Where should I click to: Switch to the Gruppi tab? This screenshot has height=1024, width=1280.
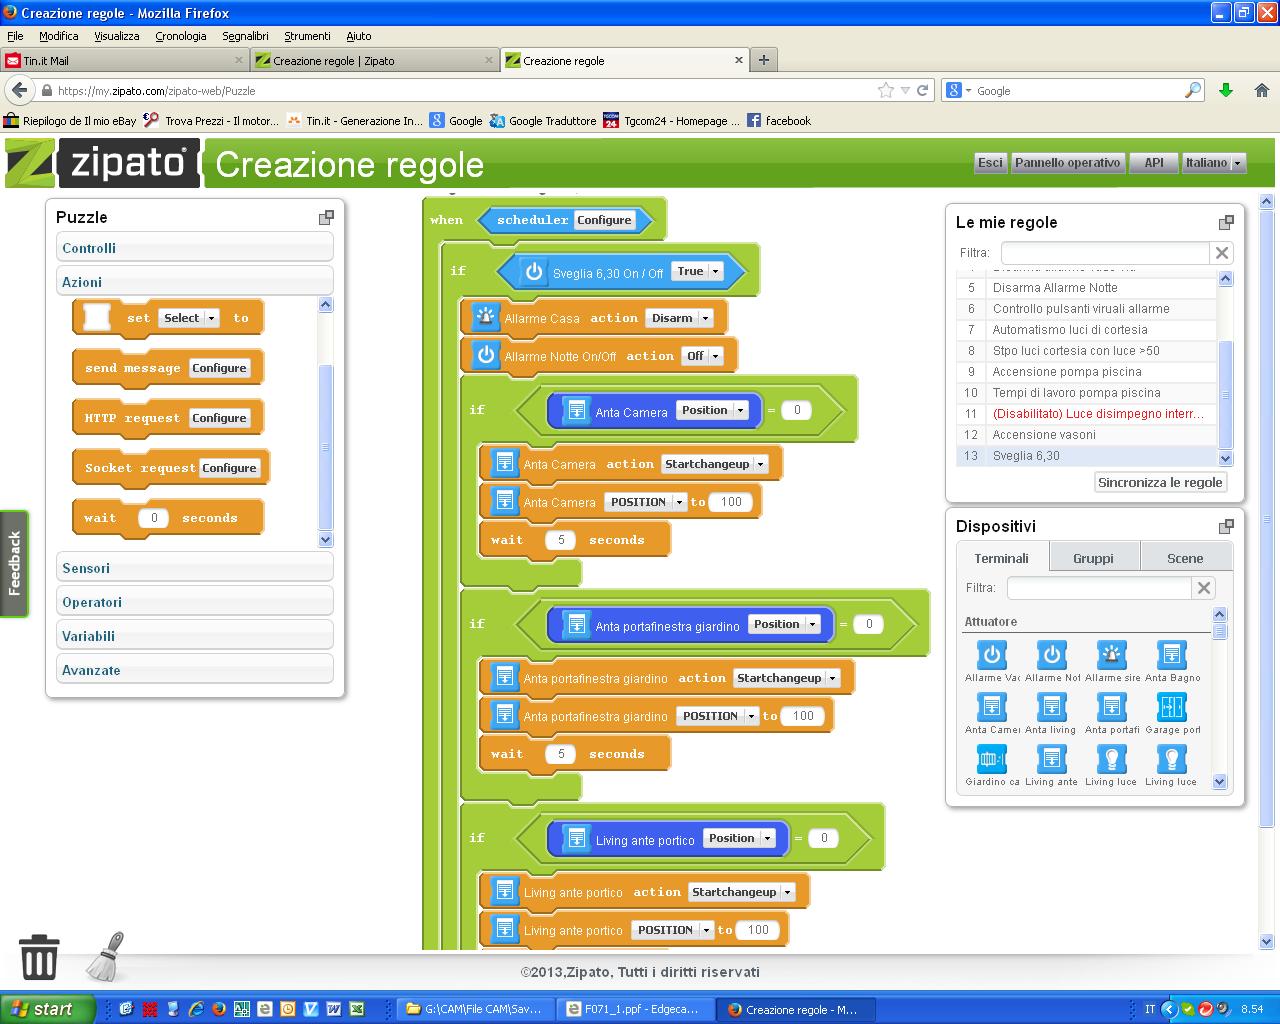click(x=1093, y=558)
